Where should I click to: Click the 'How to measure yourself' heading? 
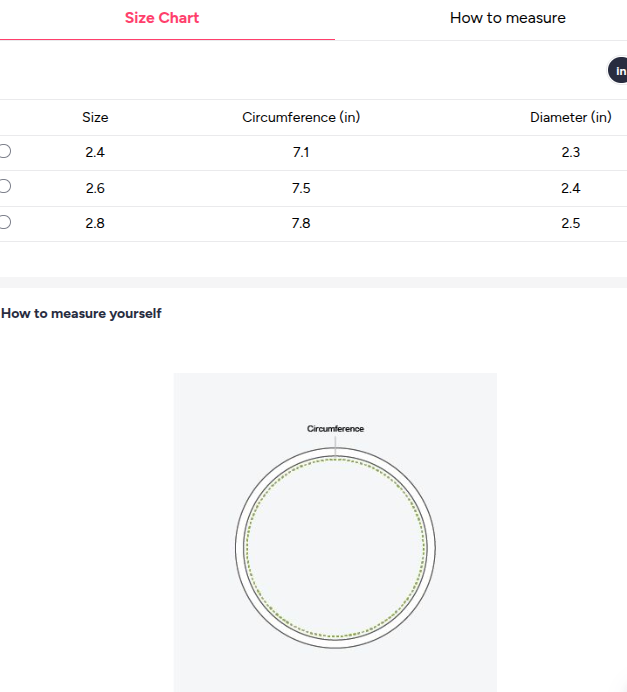click(81, 313)
